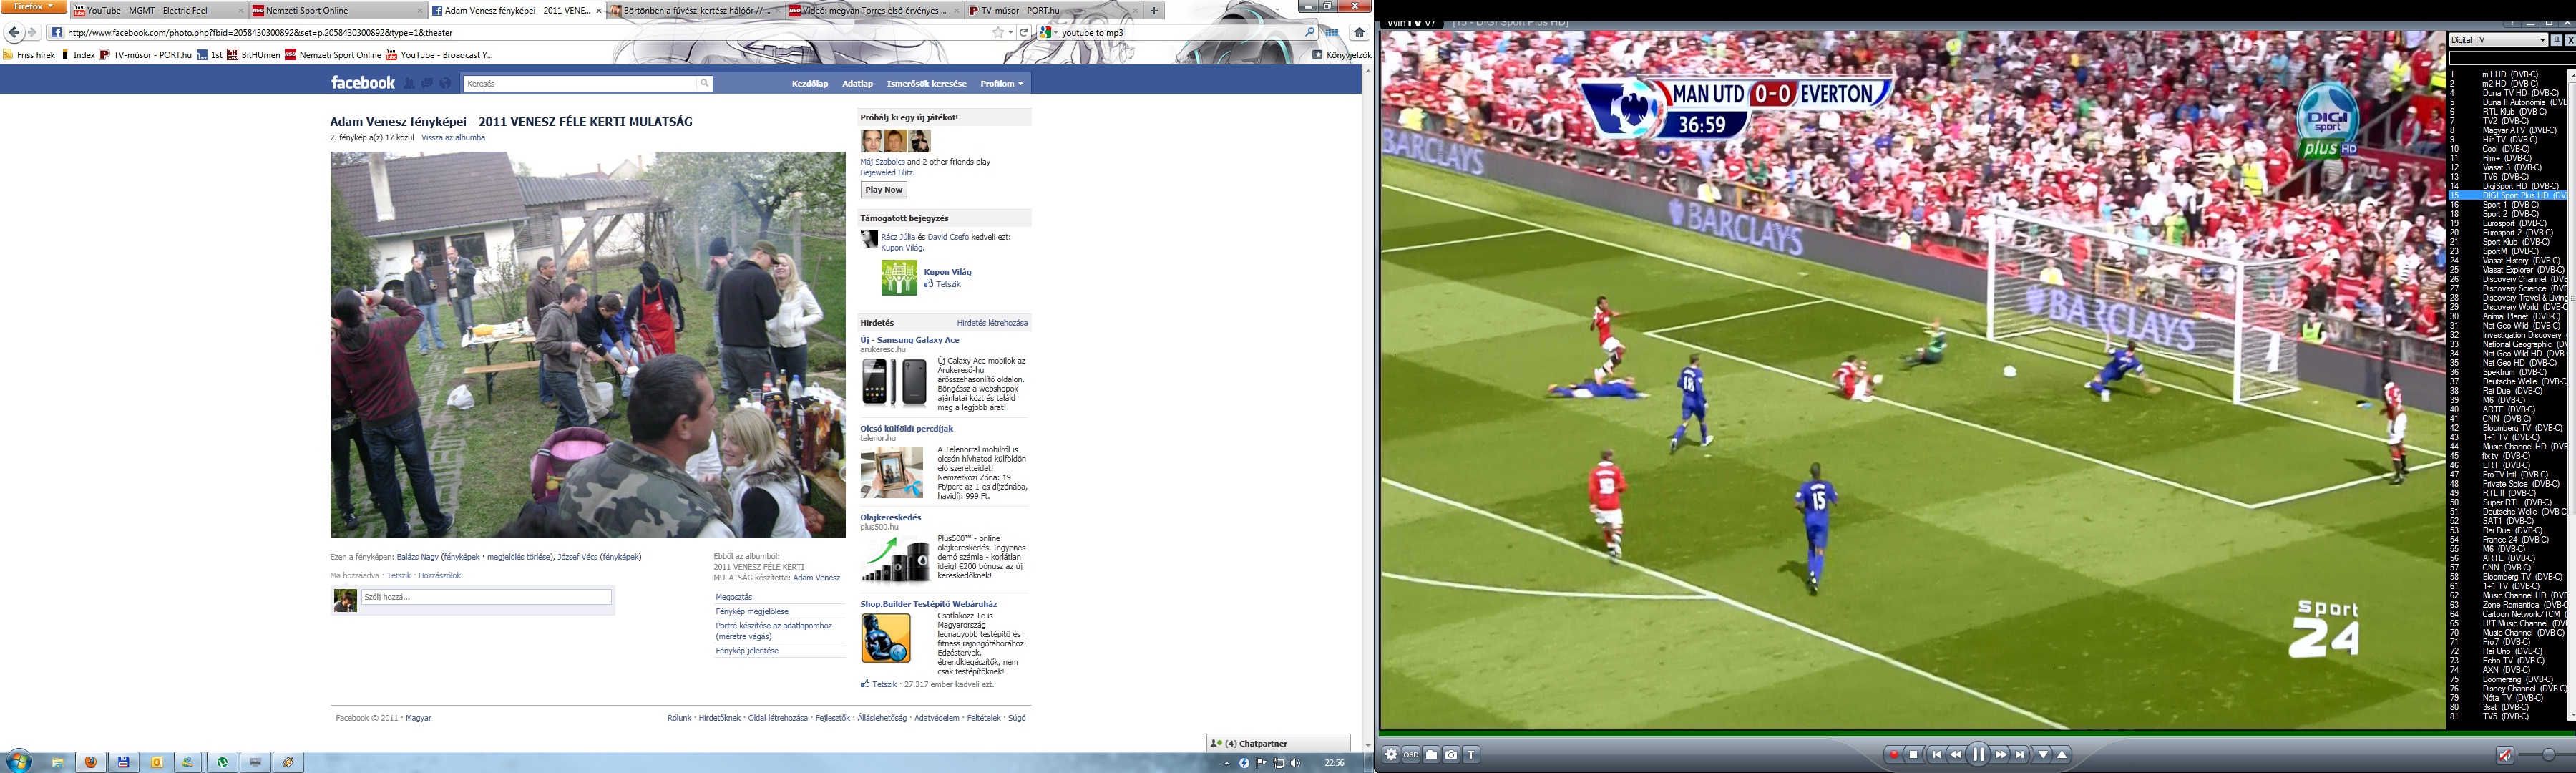Reload the page with refresh icon
The width and height of the screenshot is (2576, 773).
[1023, 32]
